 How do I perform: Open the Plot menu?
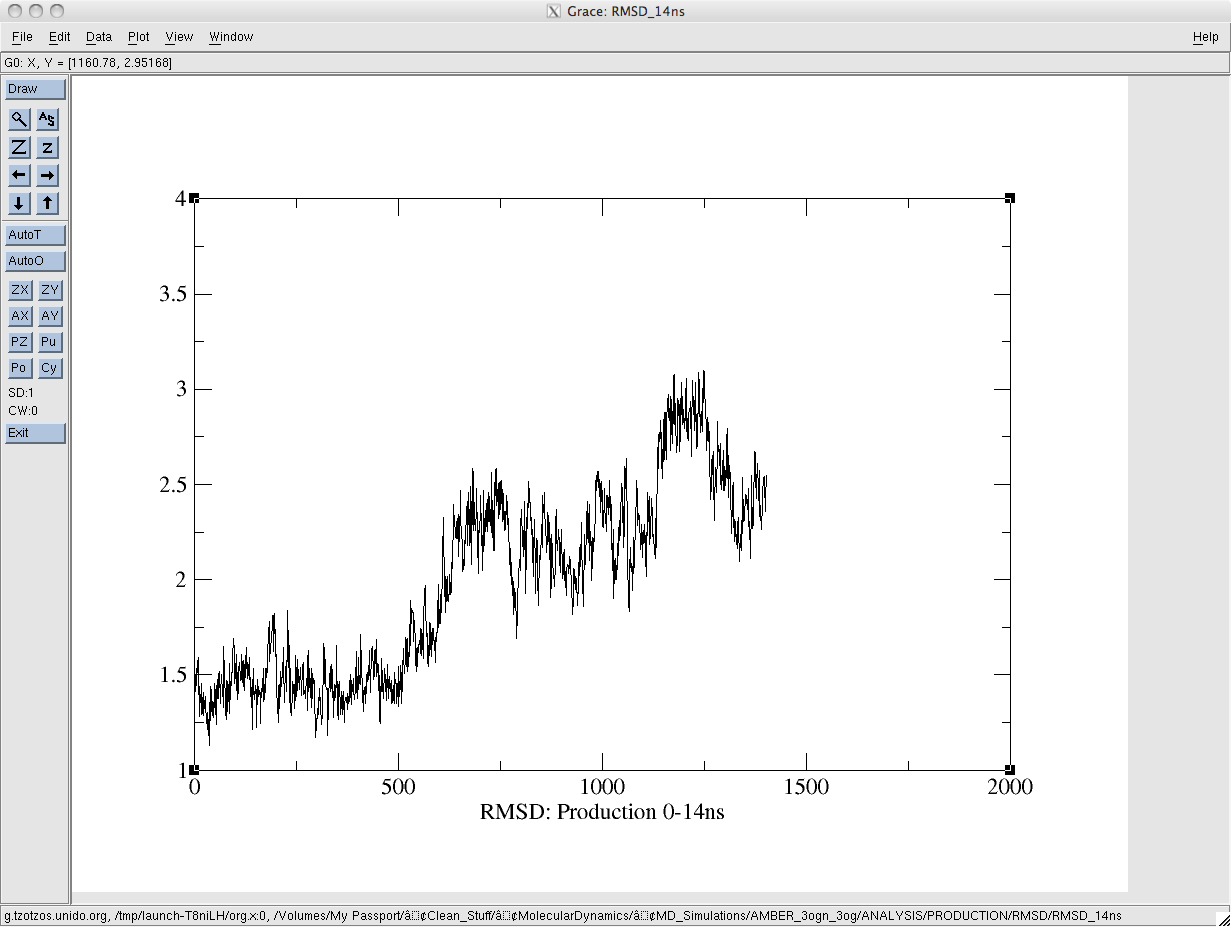(138, 37)
